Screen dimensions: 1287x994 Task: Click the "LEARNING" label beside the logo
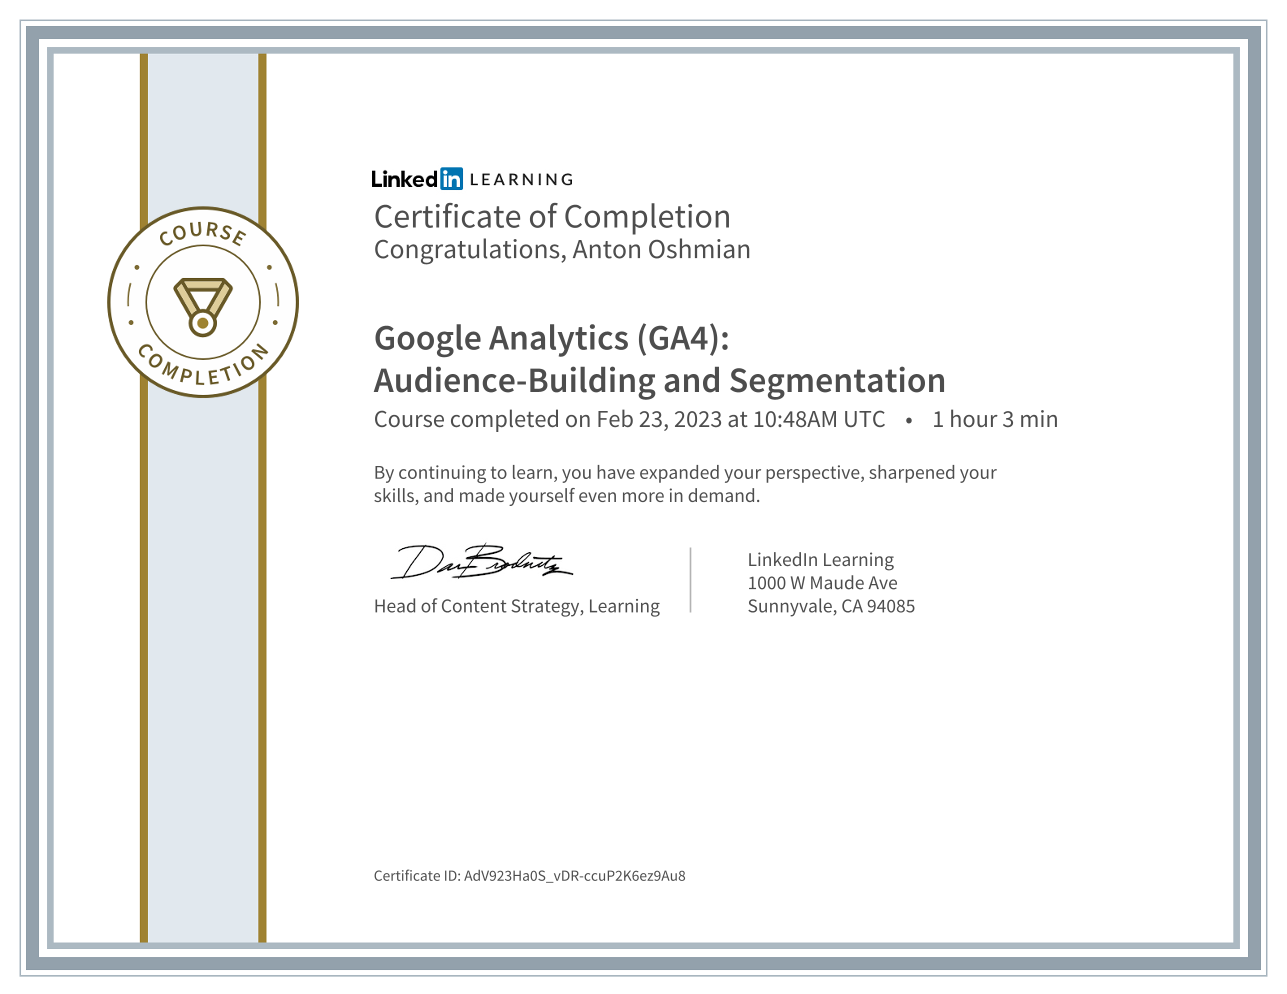[521, 180]
